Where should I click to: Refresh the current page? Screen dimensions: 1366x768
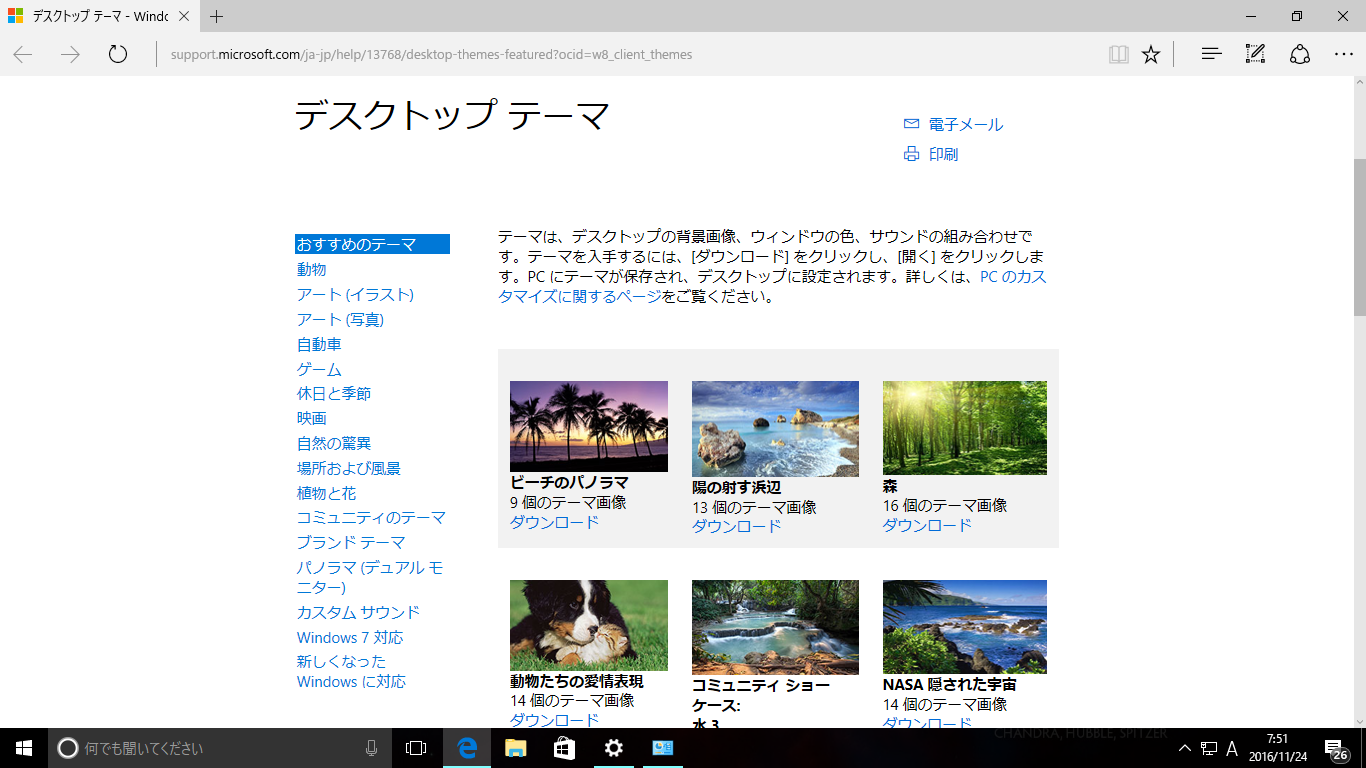(x=117, y=55)
